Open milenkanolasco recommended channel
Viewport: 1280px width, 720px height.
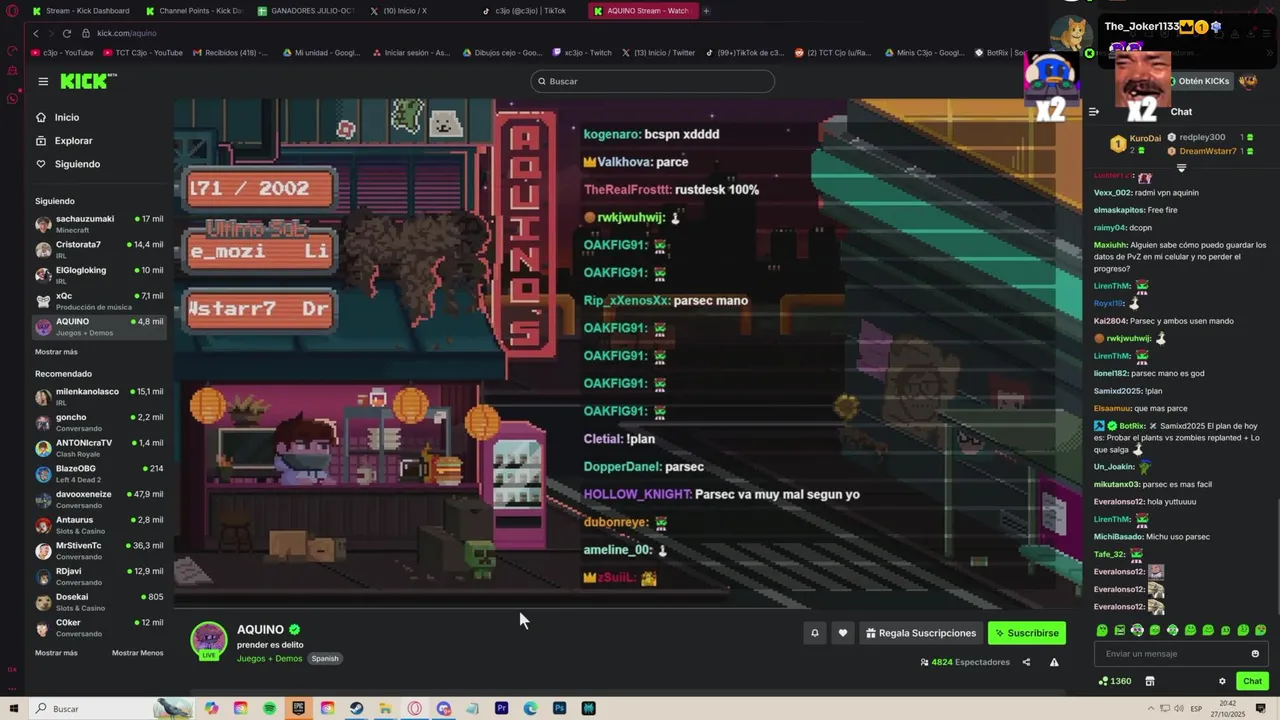(x=99, y=397)
